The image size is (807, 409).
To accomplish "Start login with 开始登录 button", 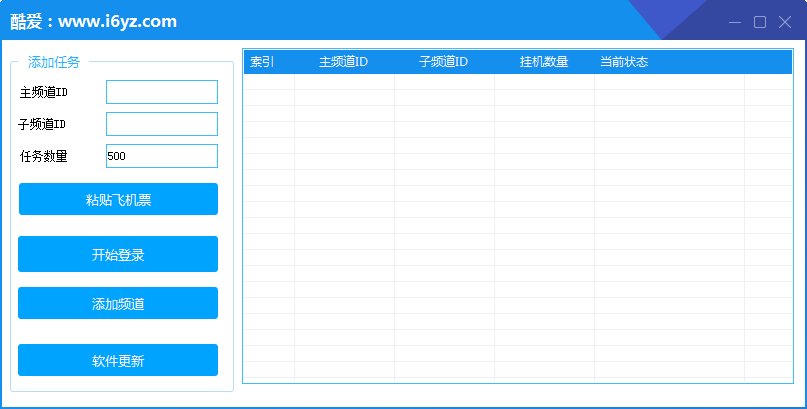I will [118, 254].
